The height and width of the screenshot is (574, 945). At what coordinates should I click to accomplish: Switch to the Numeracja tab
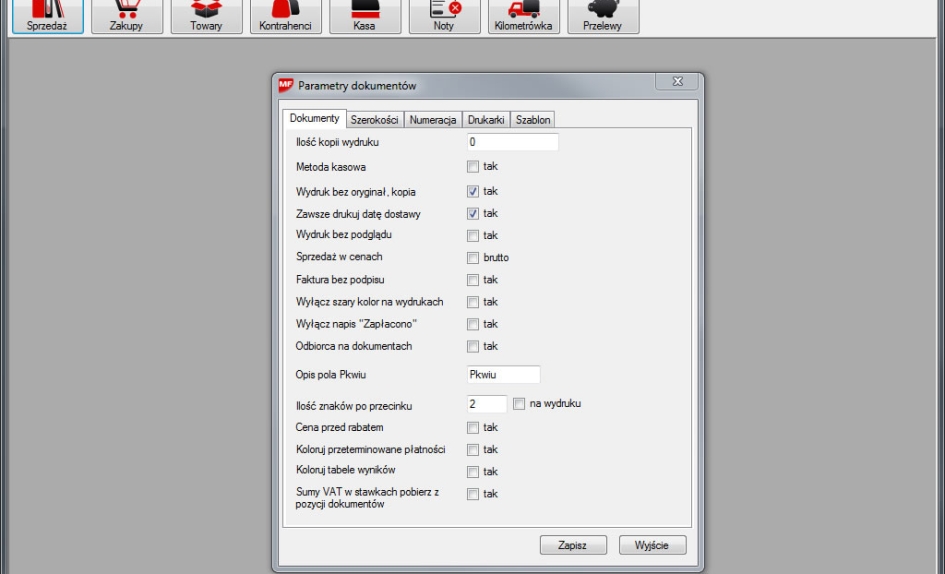(x=433, y=120)
